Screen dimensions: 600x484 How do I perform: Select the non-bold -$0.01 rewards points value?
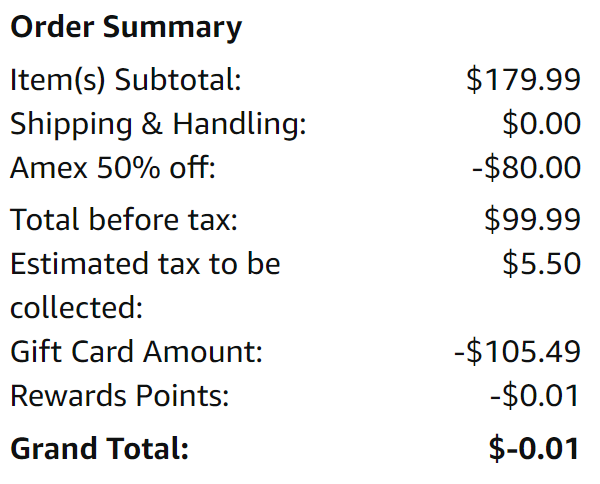click(535, 396)
